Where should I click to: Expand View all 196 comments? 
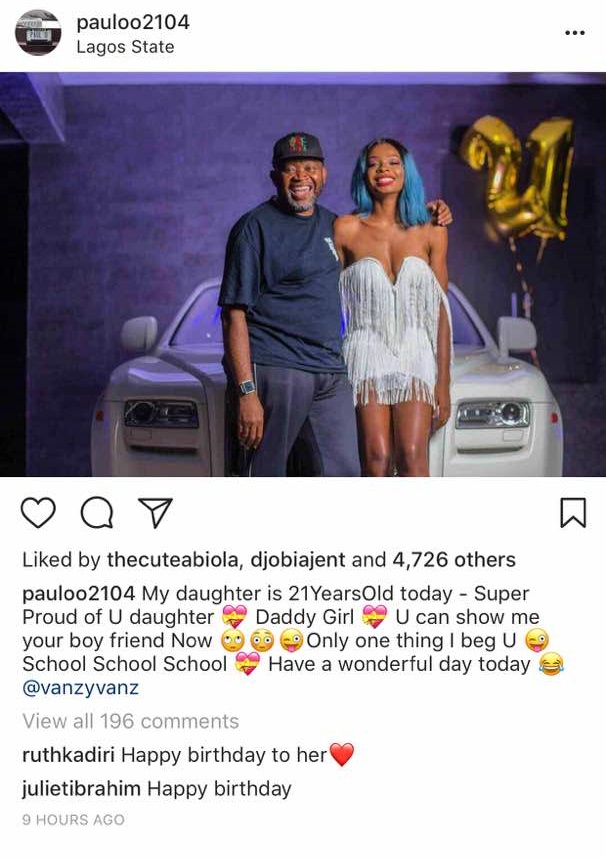(130, 721)
